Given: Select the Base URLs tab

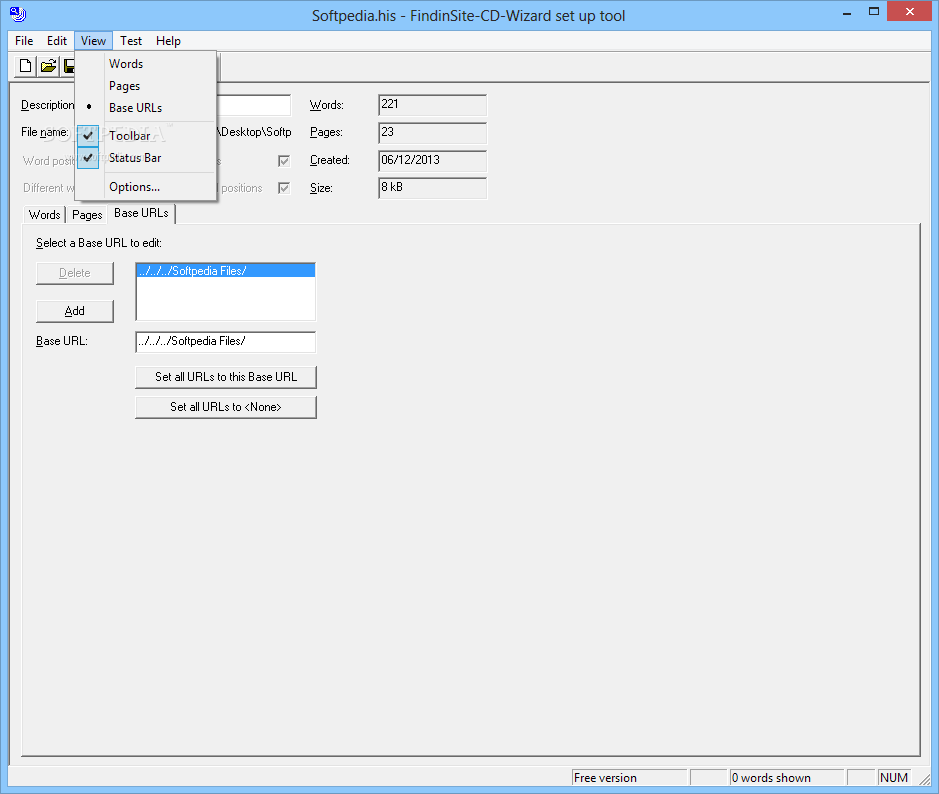Looking at the screenshot, I should 141,213.
